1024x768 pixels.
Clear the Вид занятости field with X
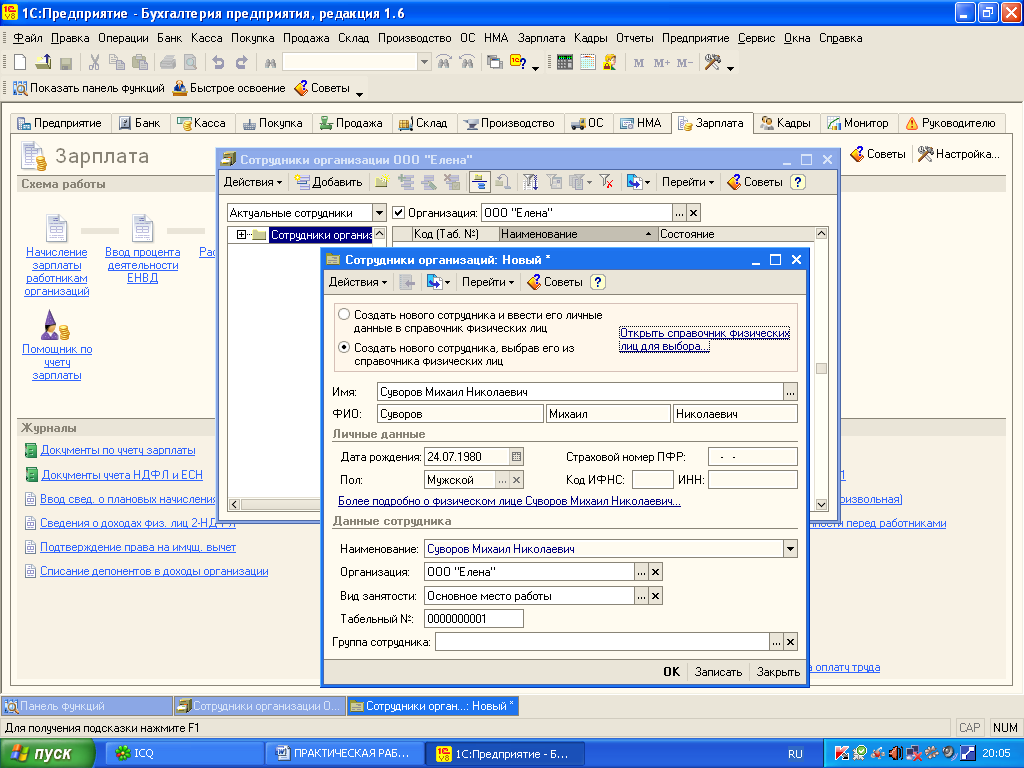pos(656,596)
